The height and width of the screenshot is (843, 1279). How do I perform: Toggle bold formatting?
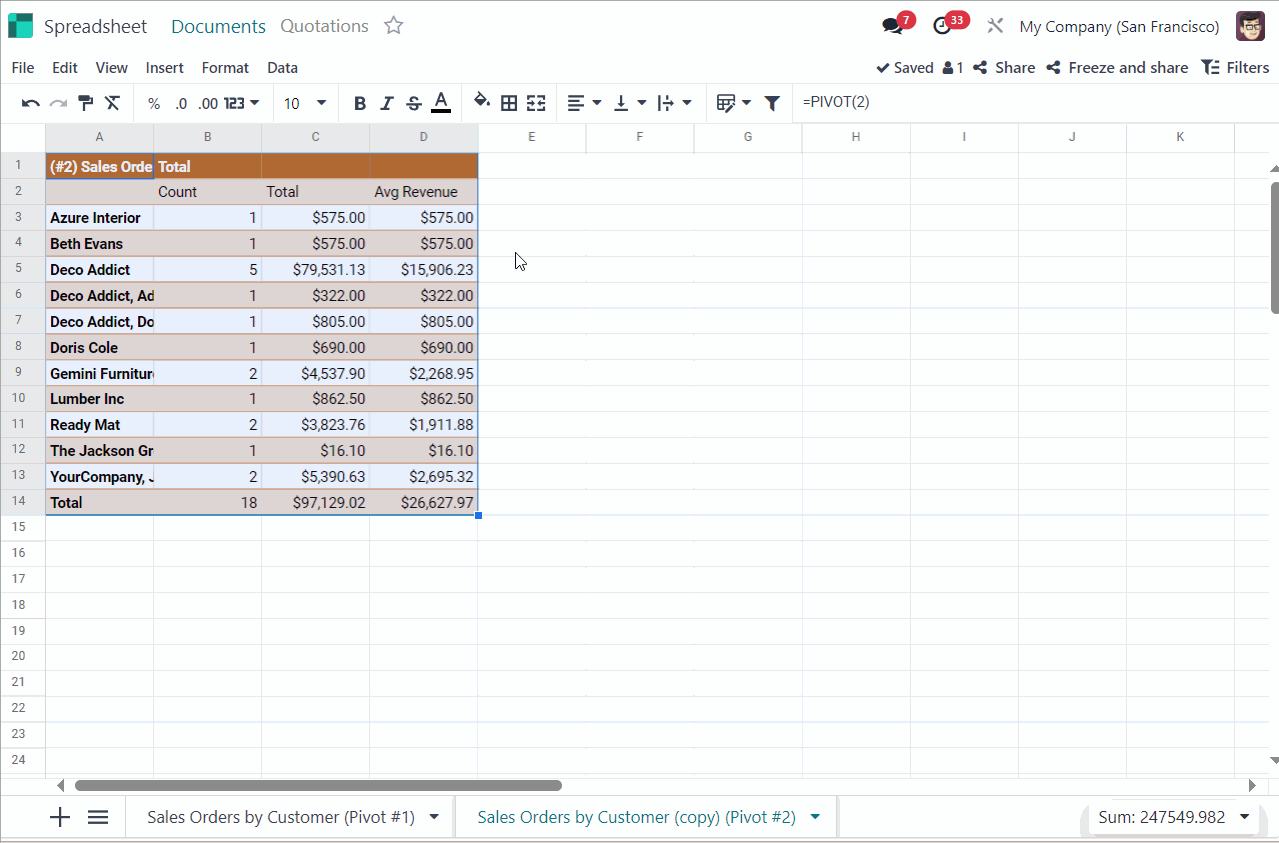360,103
